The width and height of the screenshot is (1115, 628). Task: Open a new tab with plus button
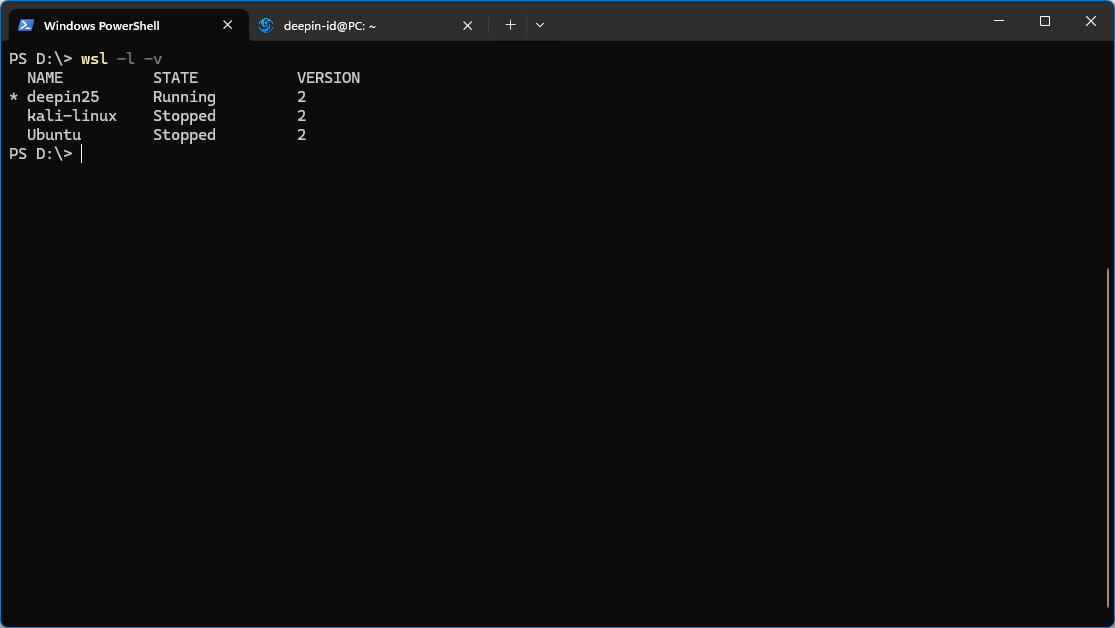[510, 25]
